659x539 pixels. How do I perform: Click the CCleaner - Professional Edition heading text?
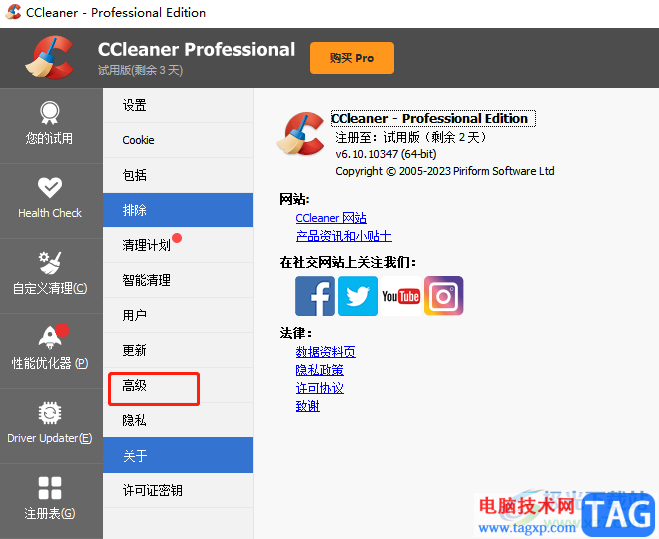click(x=433, y=119)
